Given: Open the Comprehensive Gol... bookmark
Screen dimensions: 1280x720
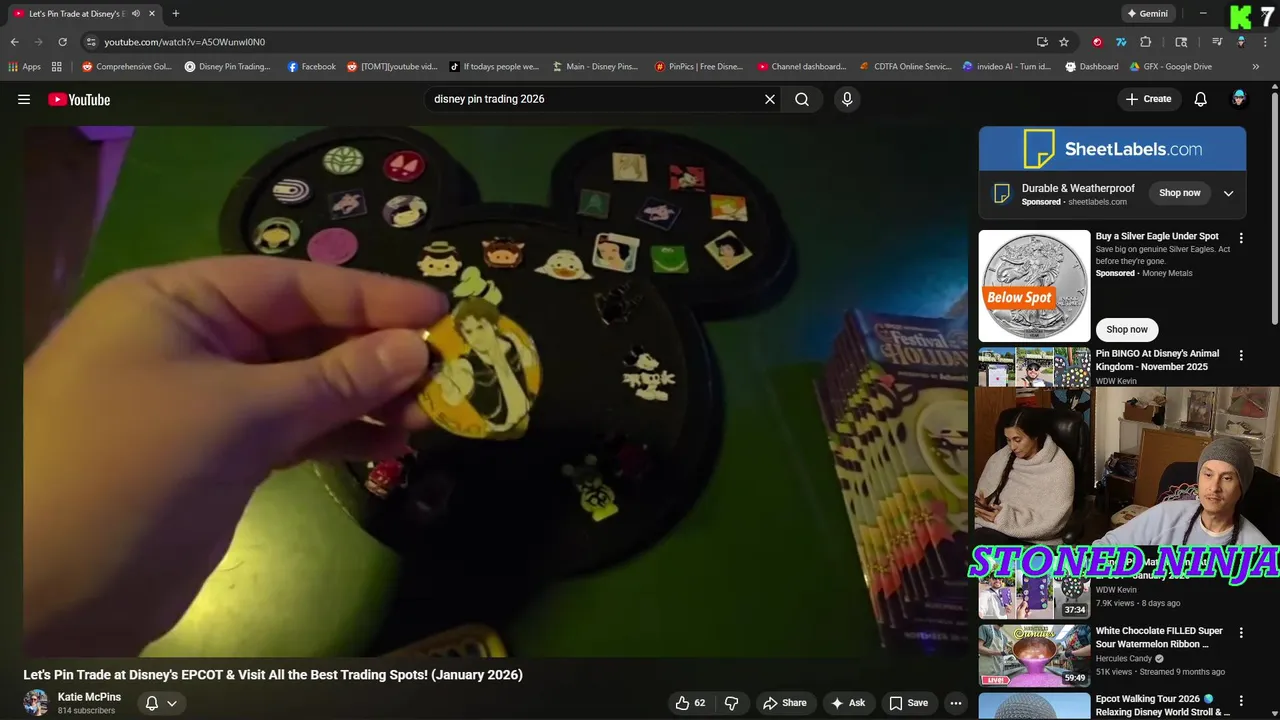Looking at the screenshot, I should 127,67.
